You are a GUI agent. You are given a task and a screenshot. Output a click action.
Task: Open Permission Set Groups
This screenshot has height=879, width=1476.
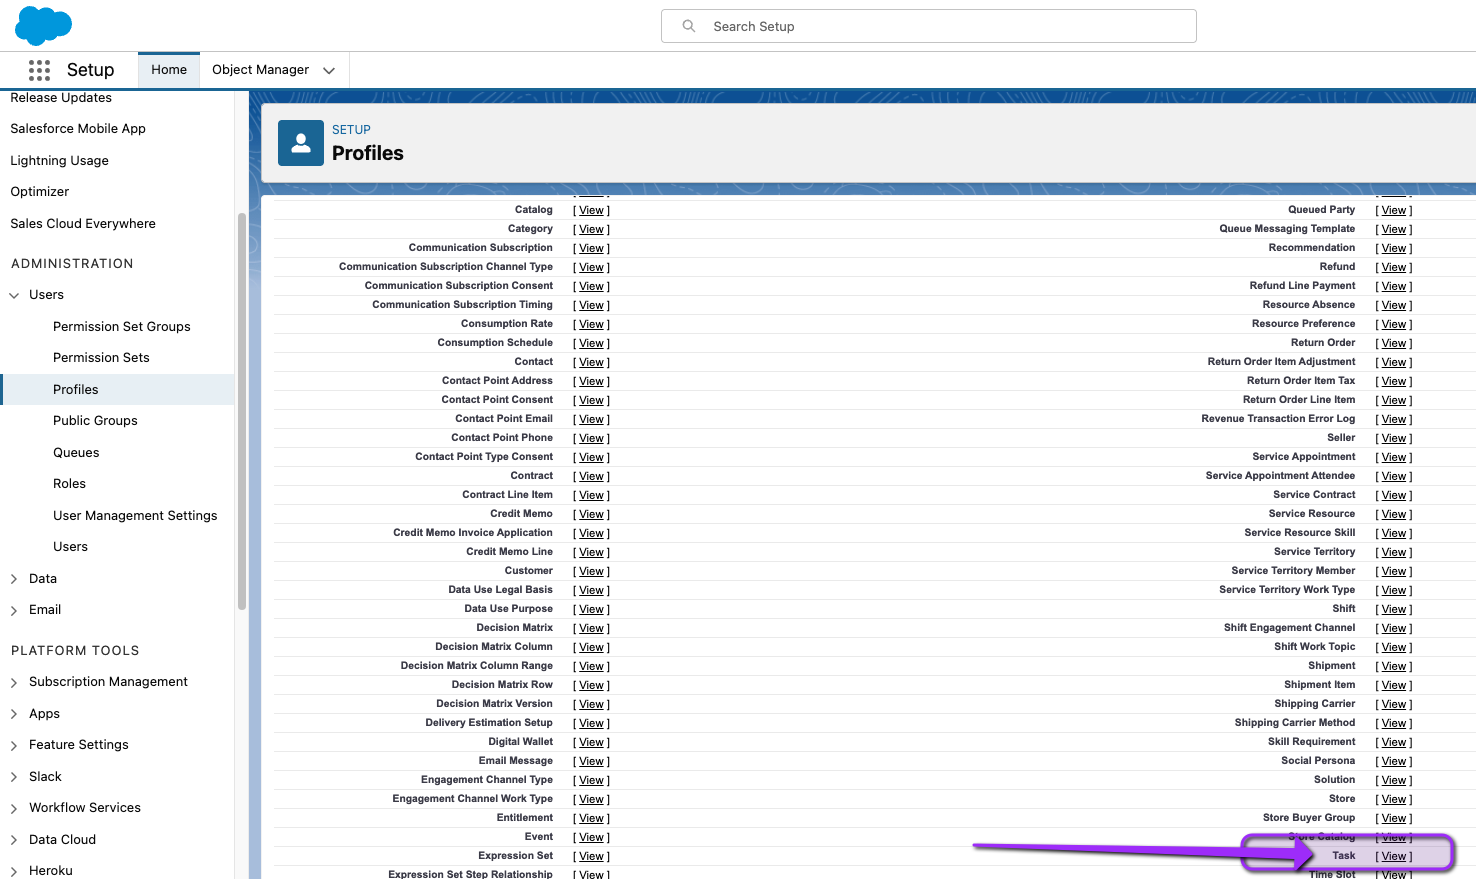click(x=122, y=327)
